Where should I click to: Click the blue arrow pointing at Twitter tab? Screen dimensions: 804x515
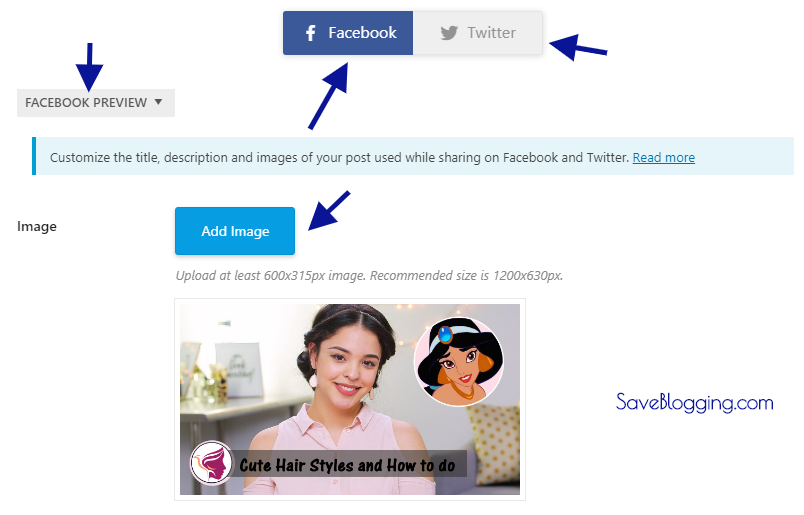pos(578,47)
